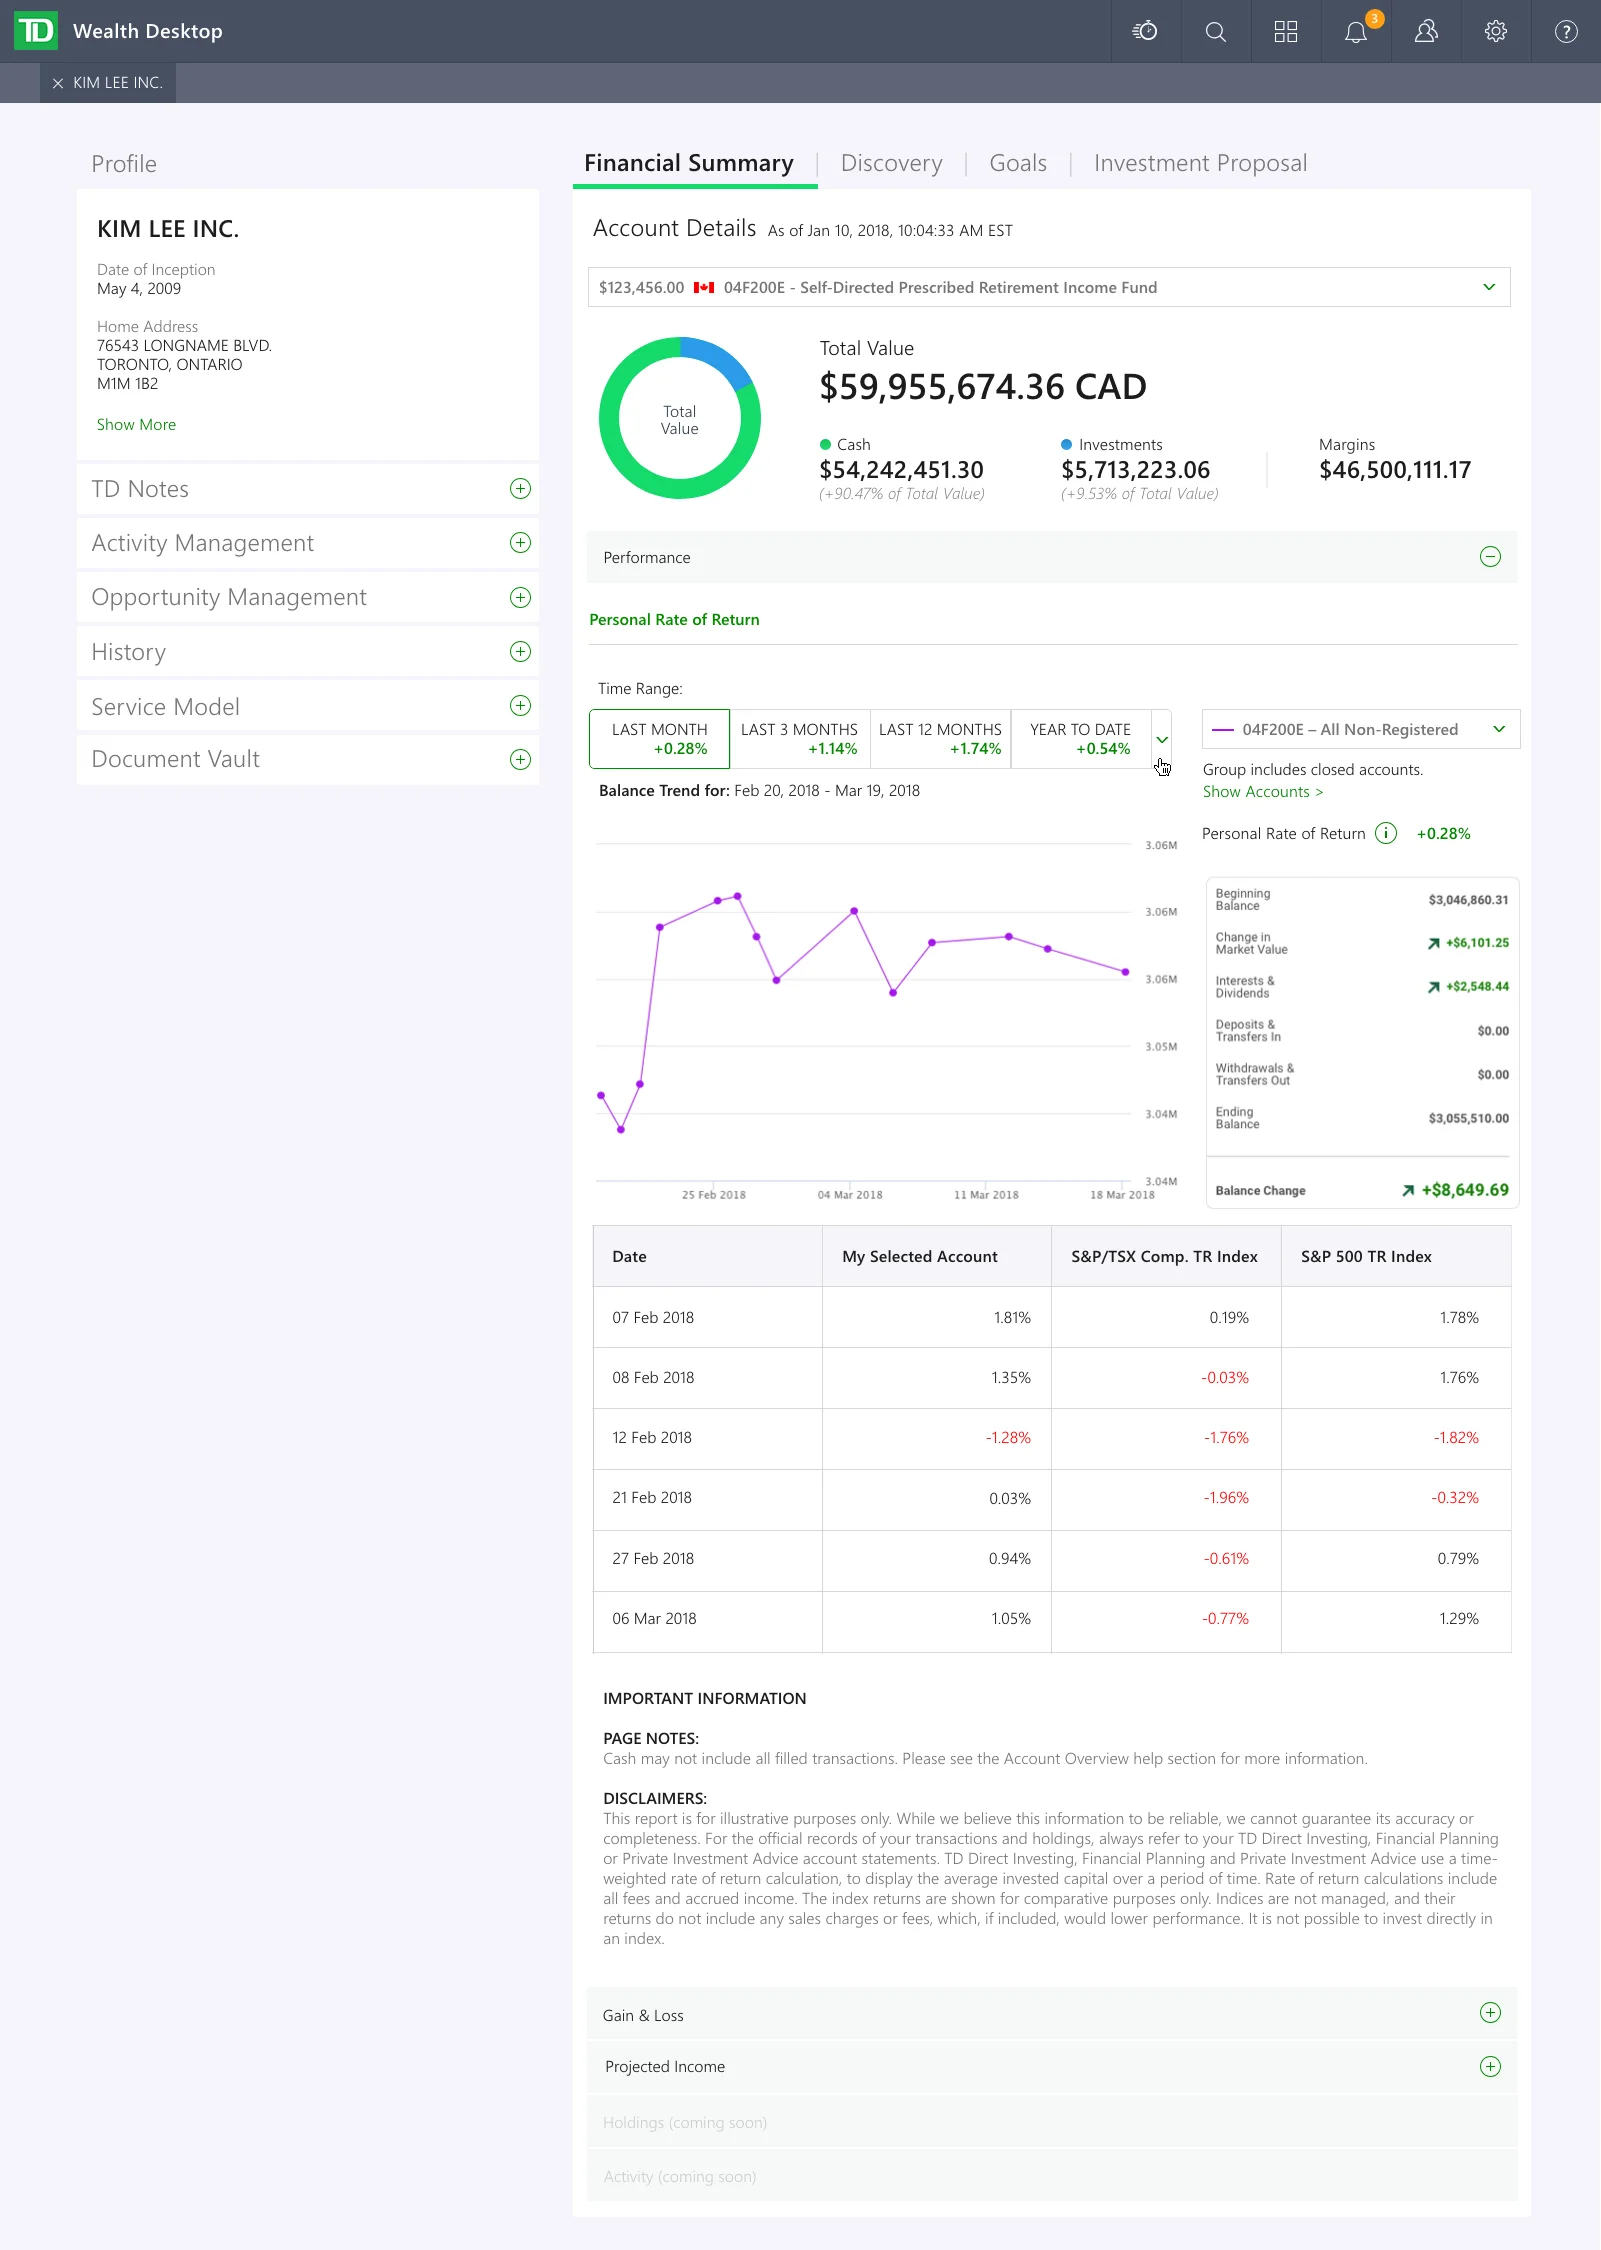Click -1.28% value in 12 Feb row
This screenshot has width=1601, height=2250.
tap(1008, 1438)
